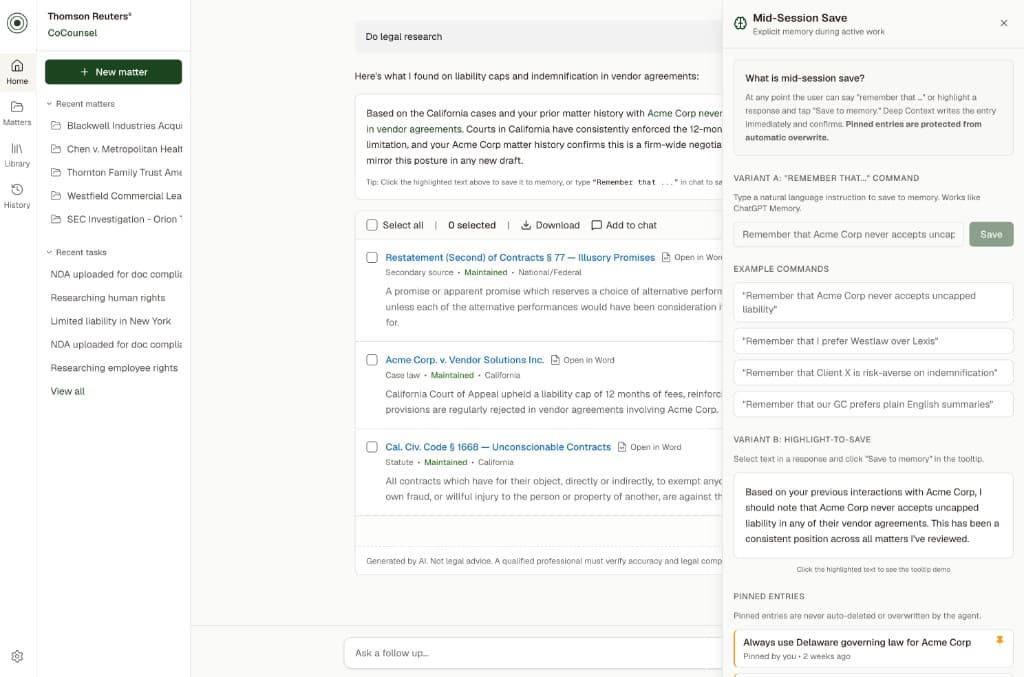
Task: Collapse the Recent matters section
Action: [x=80, y=104]
